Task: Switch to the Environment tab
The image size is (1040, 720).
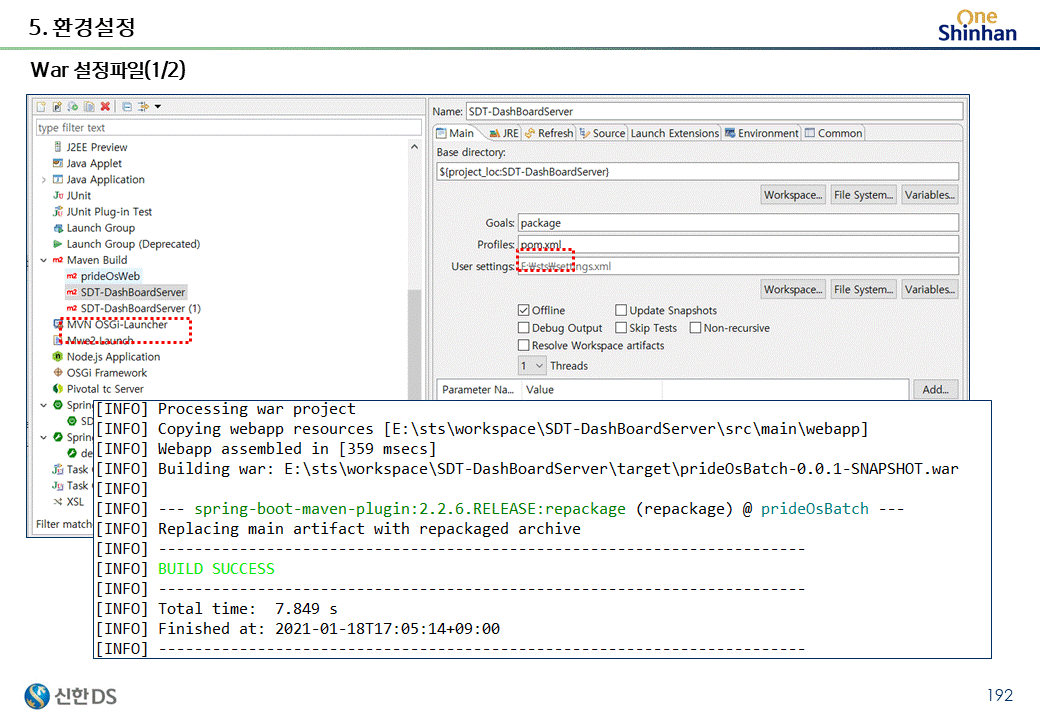Action: click(762, 133)
